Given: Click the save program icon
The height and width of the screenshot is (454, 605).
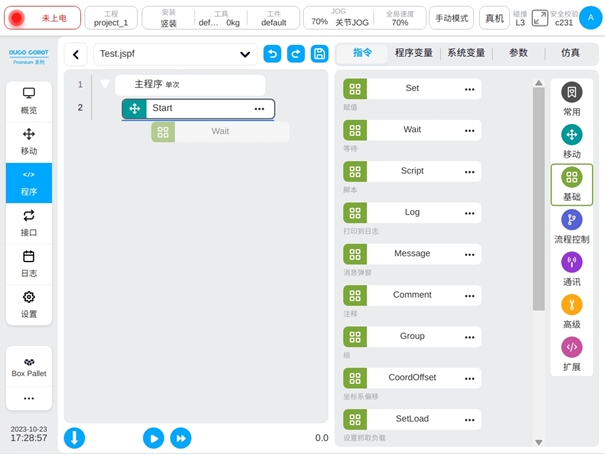Looking at the screenshot, I should click(x=319, y=54).
